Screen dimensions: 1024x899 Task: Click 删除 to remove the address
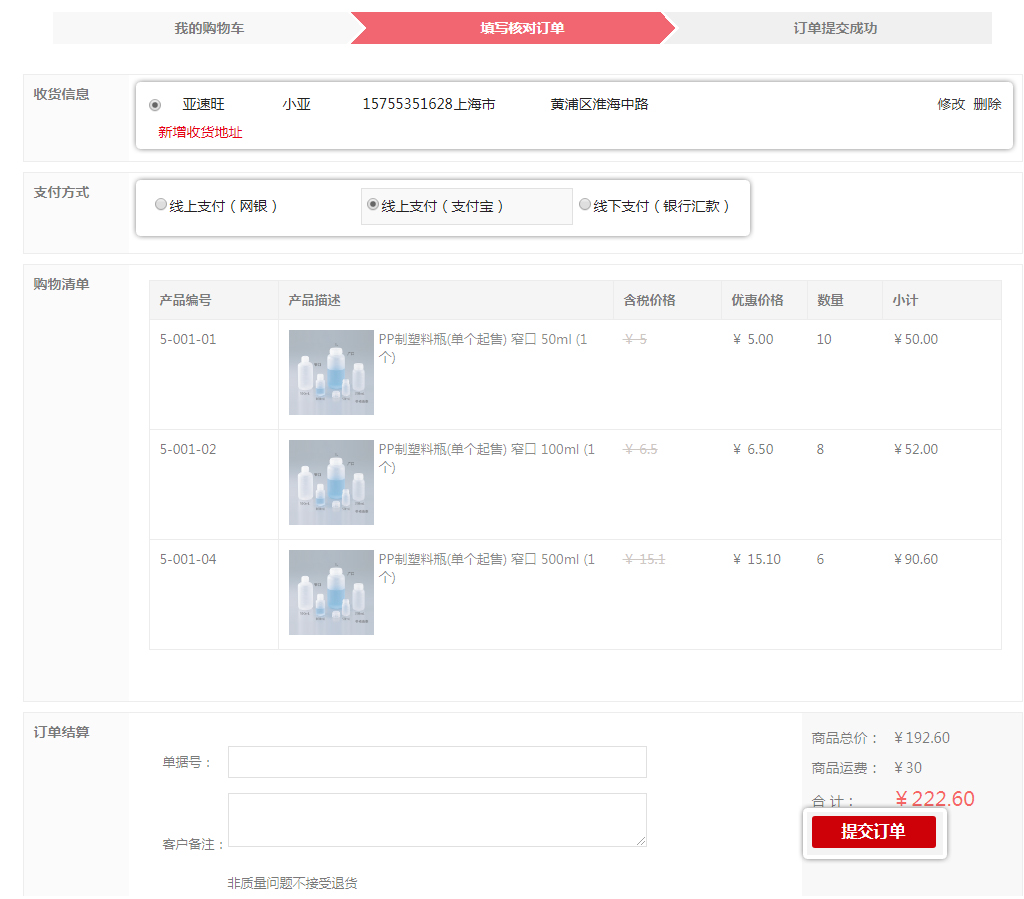[987, 104]
